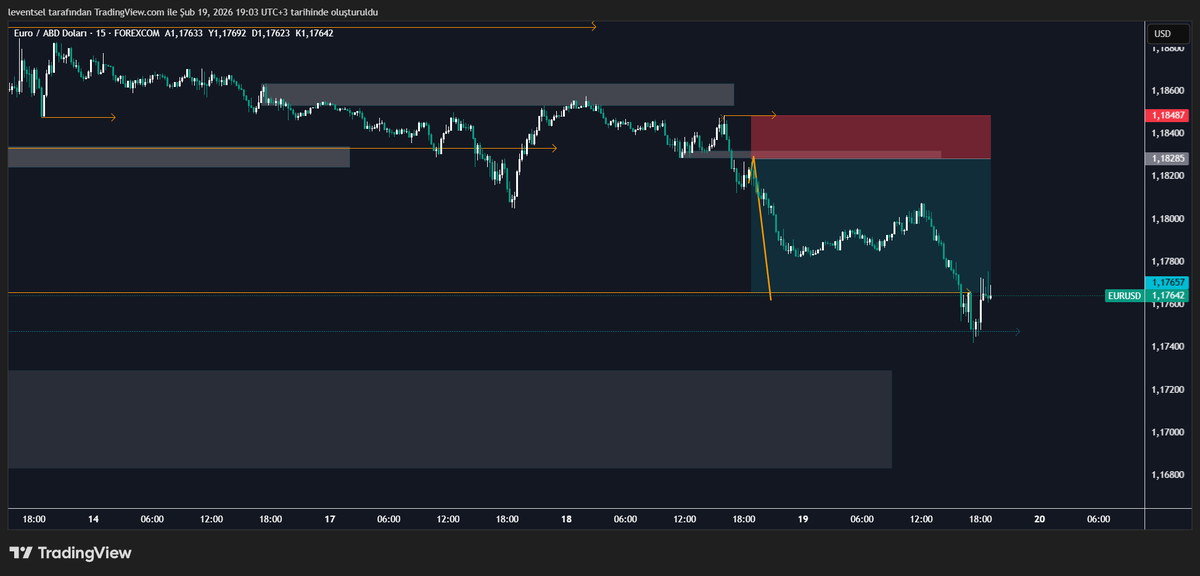Click the 1,18600 price axis tick
Image resolution: width=1200 pixels, height=576 pixels.
(1167, 91)
